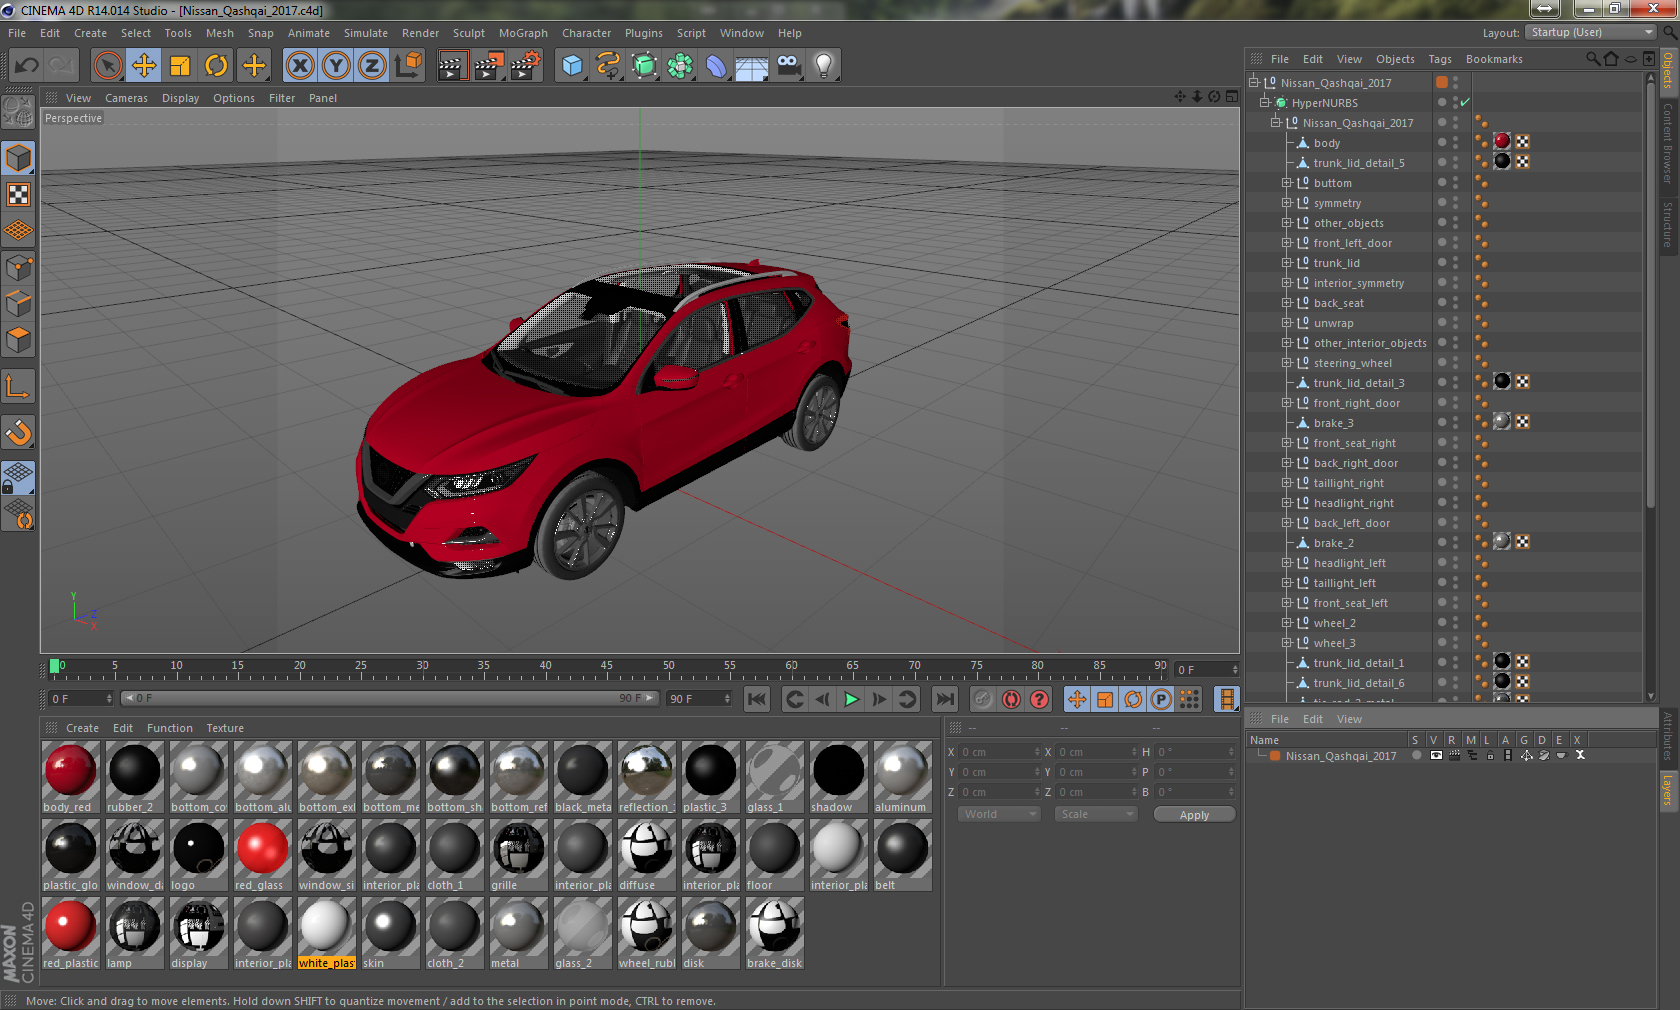
Task: Enable Polygons mode
Action: click(19, 340)
